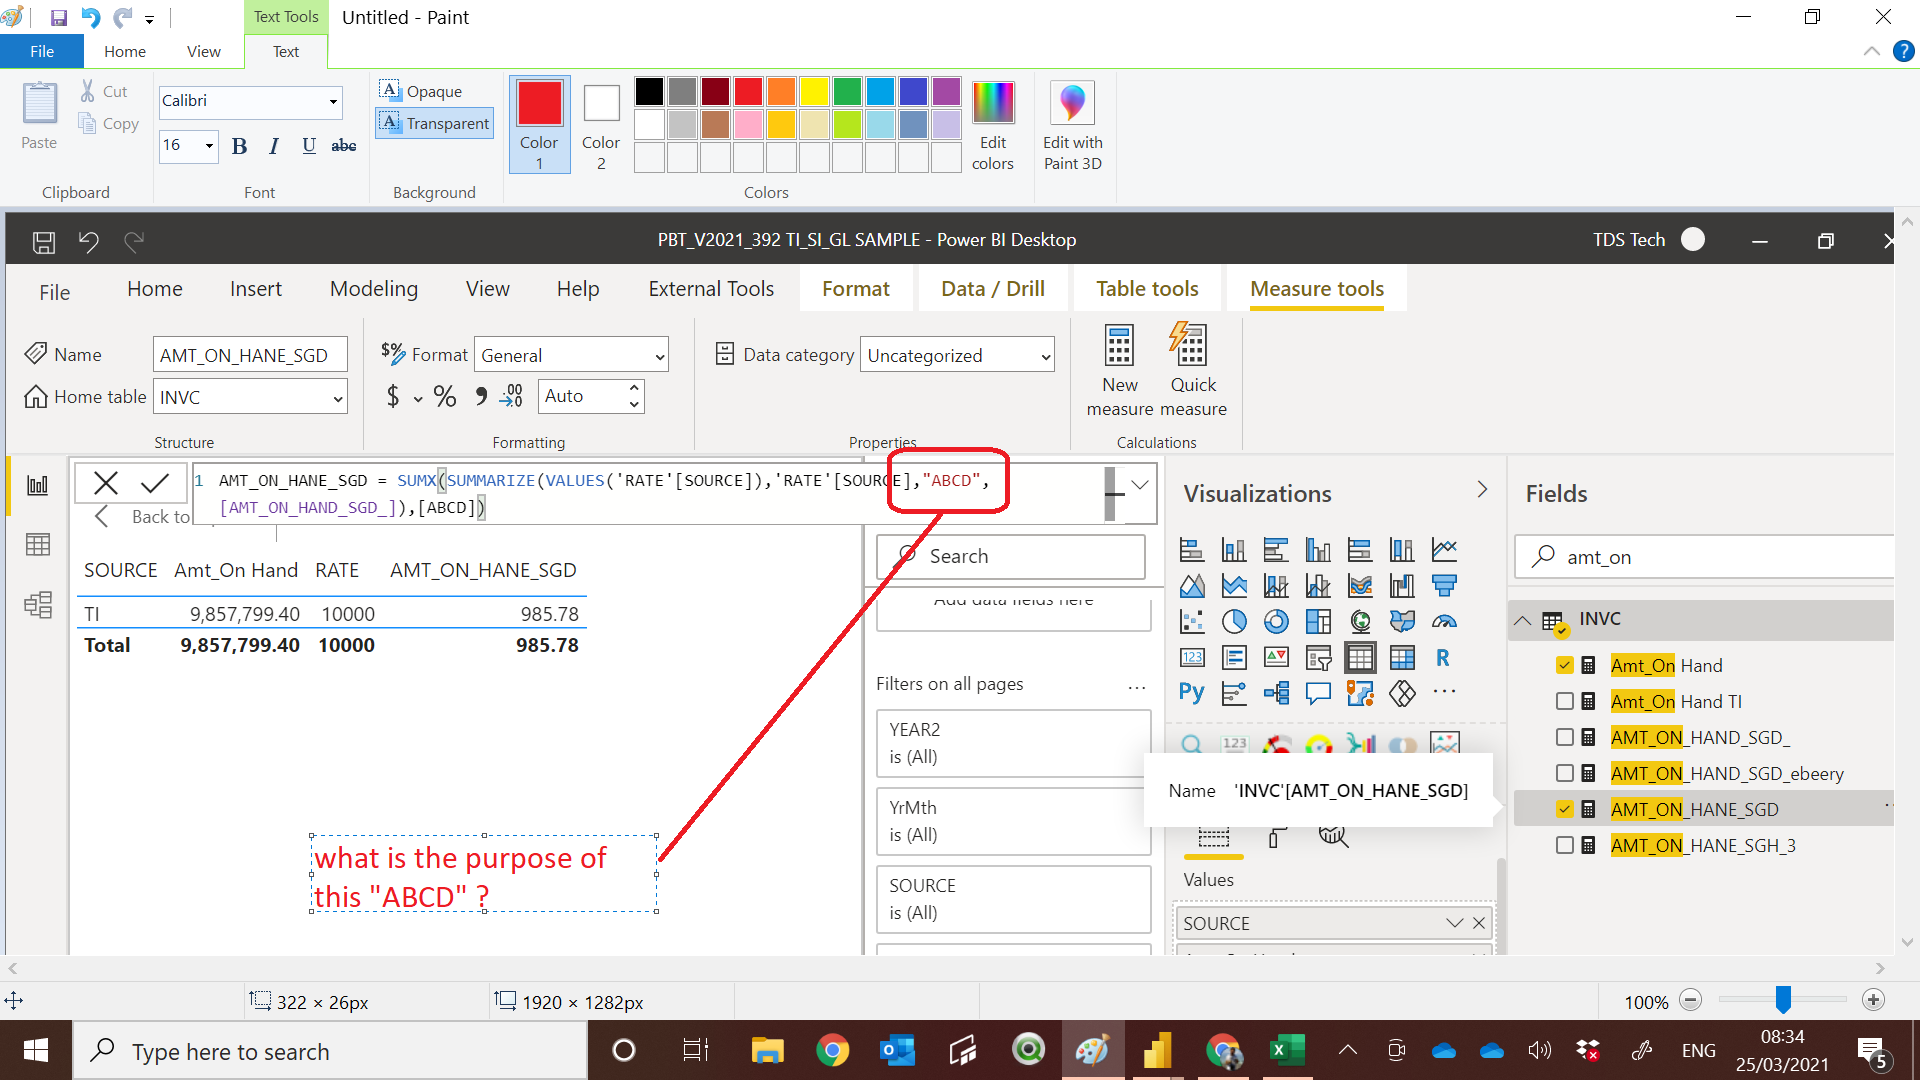Click the Paint undo arrow in title bar
The image size is (1920, 1080).
pos(90,18)
